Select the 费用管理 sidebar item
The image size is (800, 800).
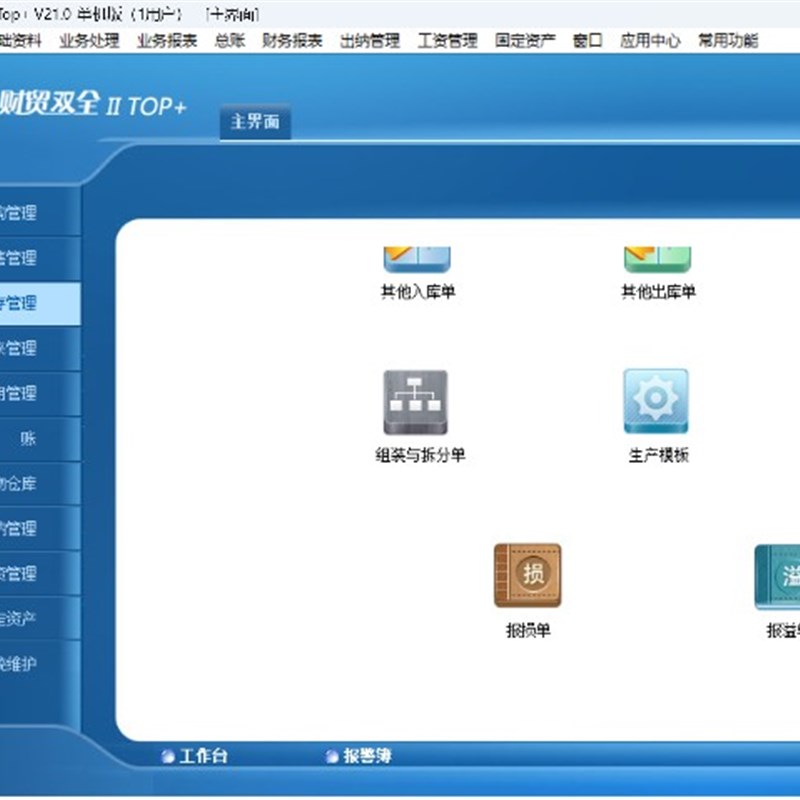coord(40,393)
